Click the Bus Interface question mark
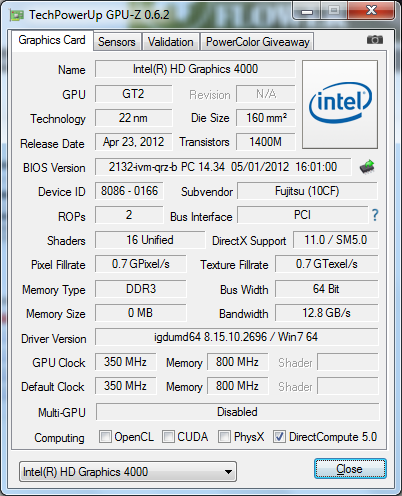The image size is (402, 496). click(x=375, y=215)
